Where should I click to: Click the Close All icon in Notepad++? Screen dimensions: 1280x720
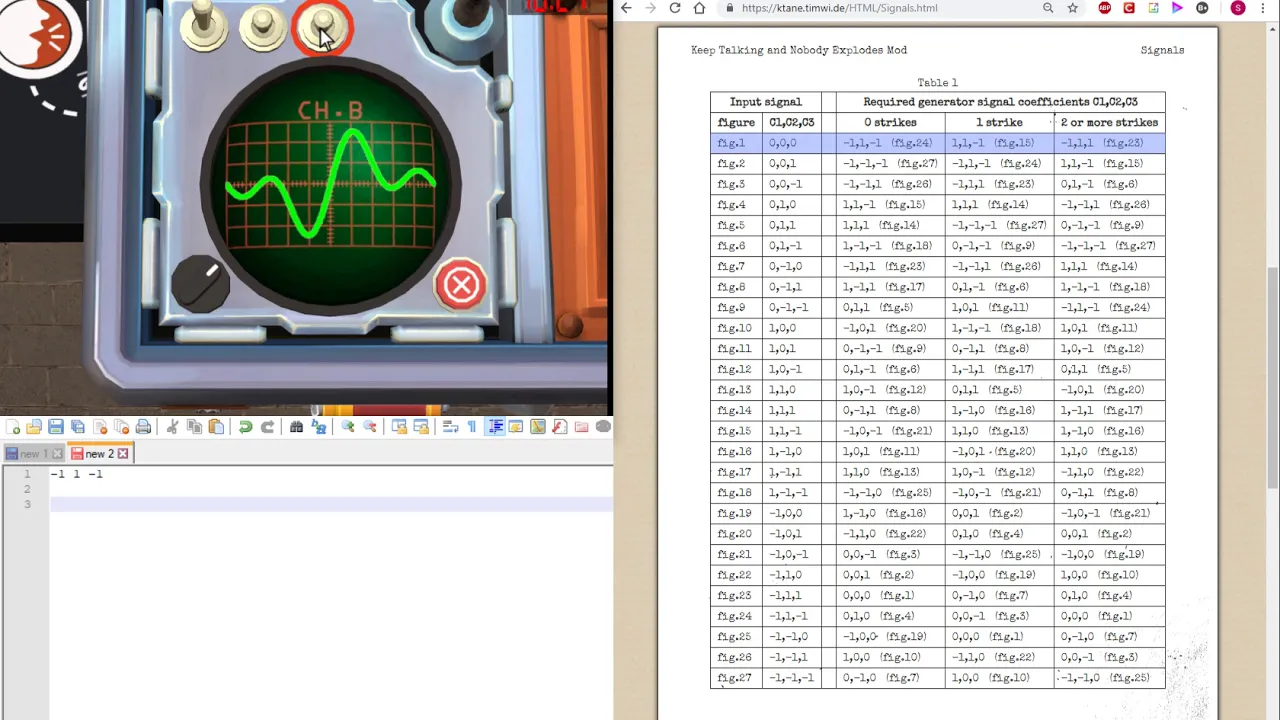click(x=121, y=427)
